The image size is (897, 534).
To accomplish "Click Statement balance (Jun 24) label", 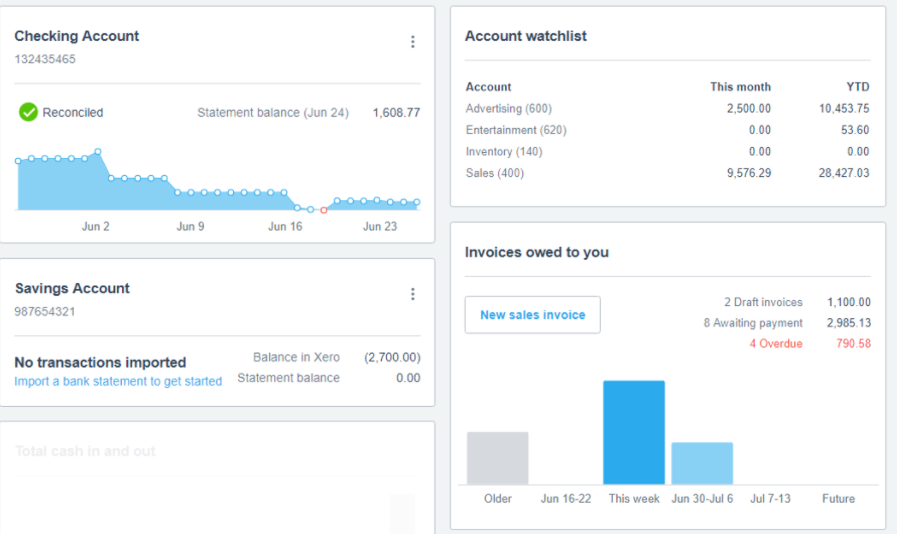I will [273, 113].
